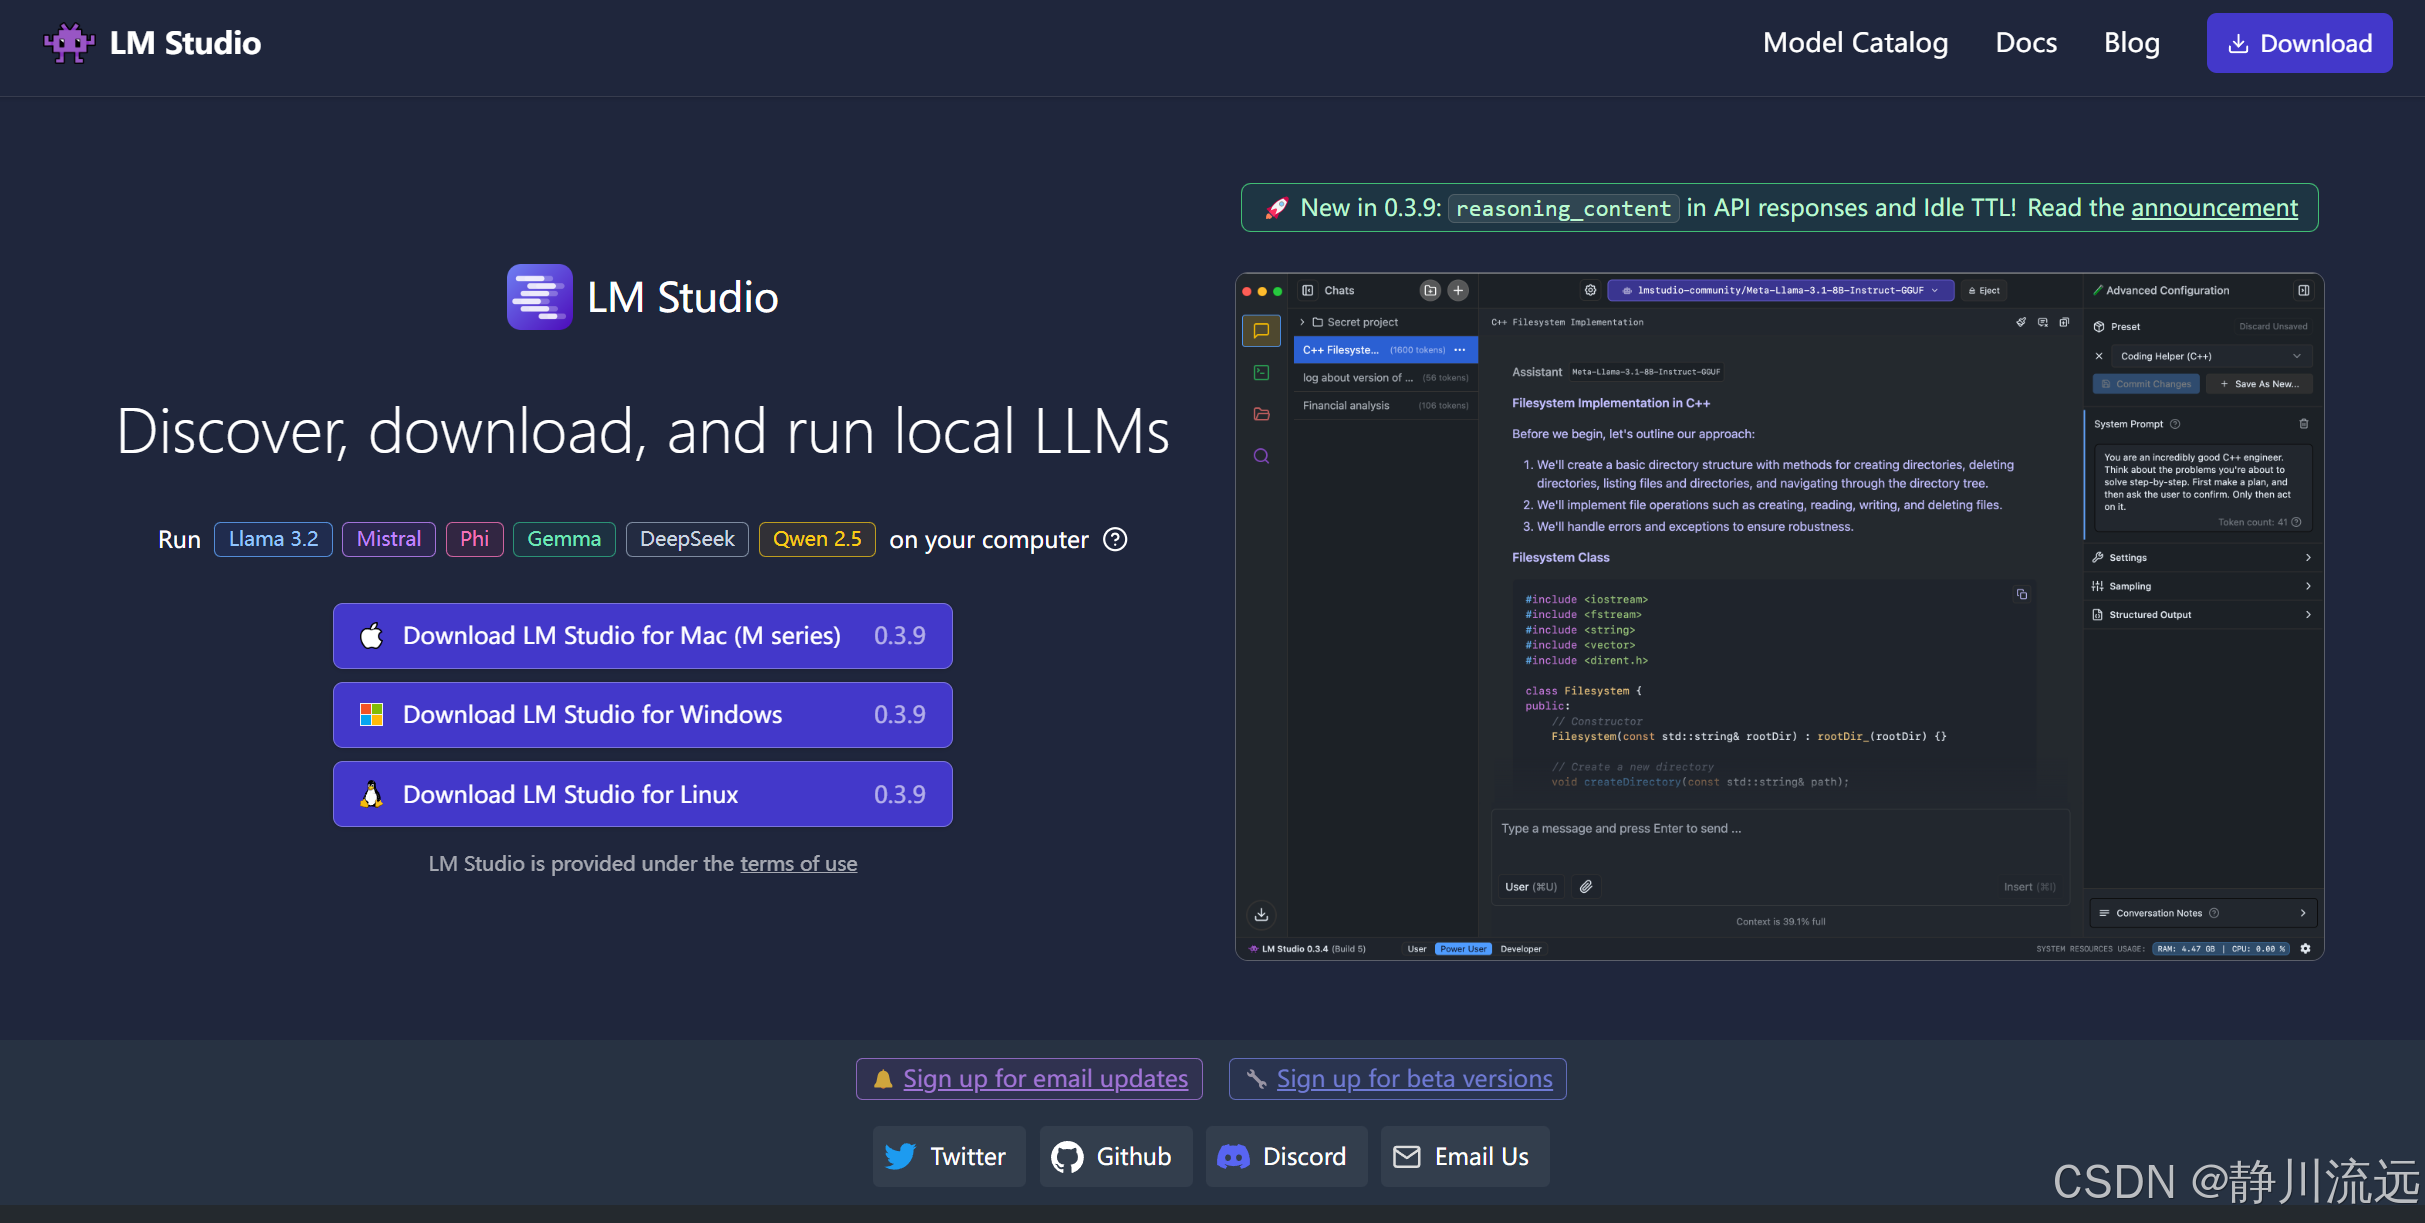Open the Github octocat icon link
Screen dimensions: 2425x1223
(1114, 1157)
